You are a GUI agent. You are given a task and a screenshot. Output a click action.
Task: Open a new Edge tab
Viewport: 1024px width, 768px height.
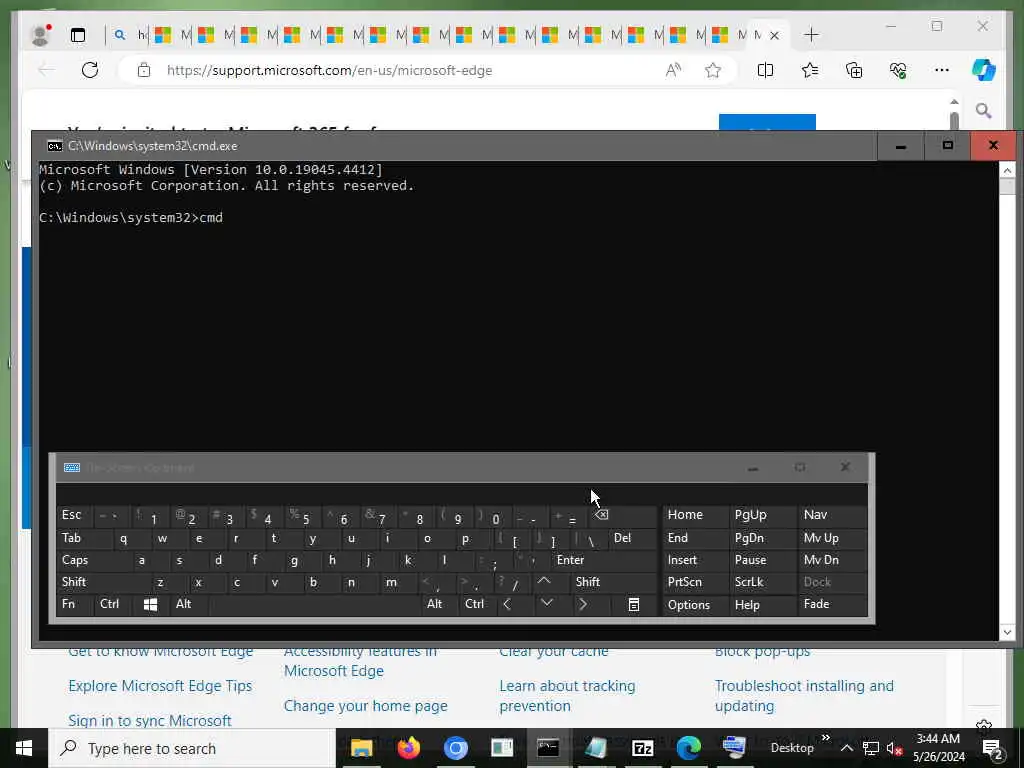[811, 35]
